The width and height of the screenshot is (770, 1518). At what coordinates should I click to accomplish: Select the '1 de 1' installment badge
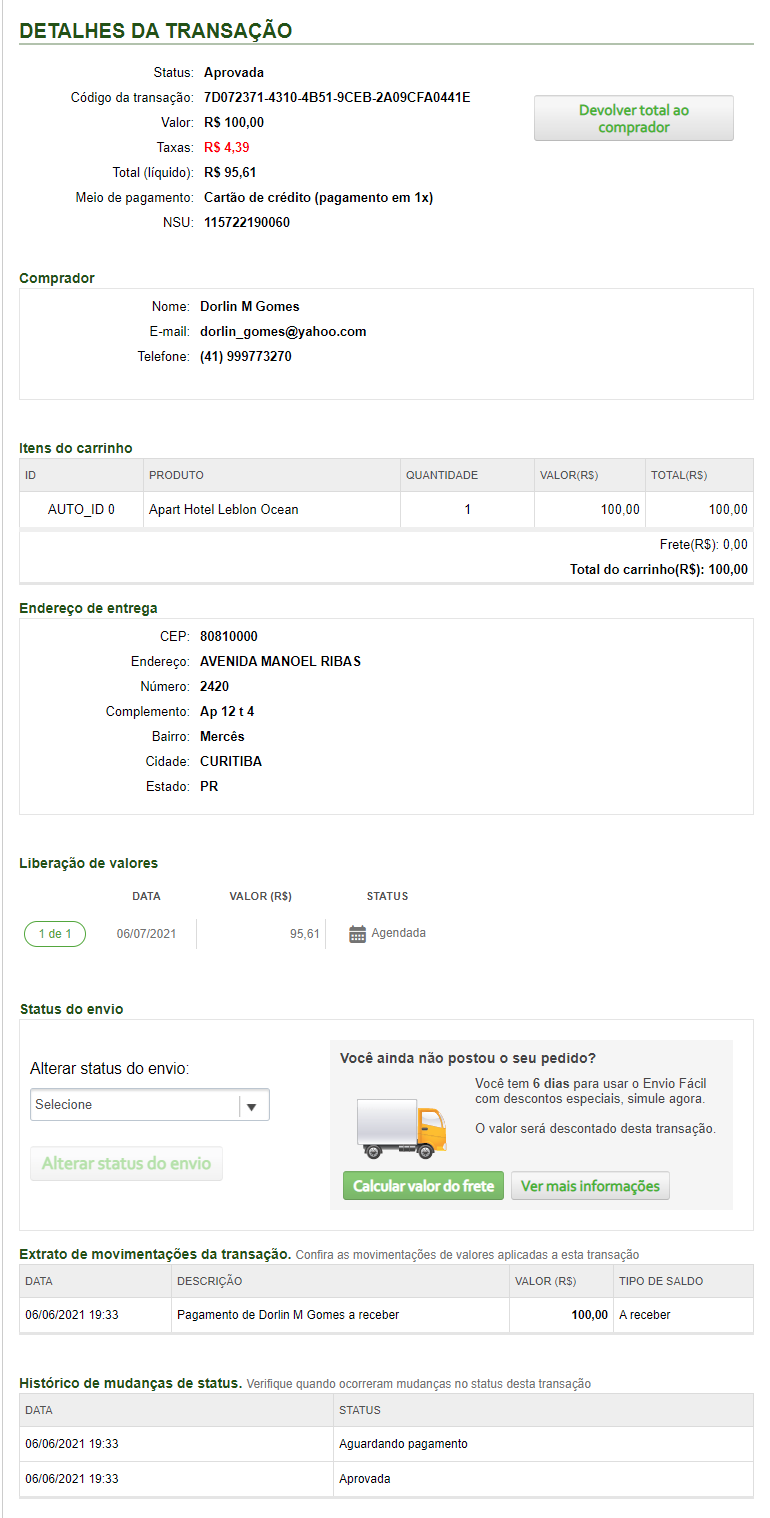[x=55, y=934]
